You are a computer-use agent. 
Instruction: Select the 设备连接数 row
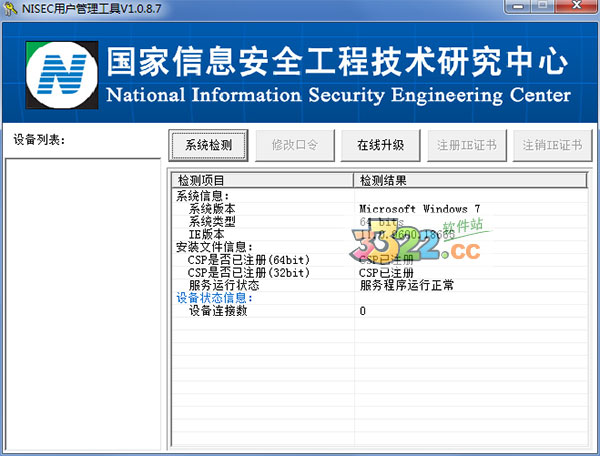tap(380, 311)
